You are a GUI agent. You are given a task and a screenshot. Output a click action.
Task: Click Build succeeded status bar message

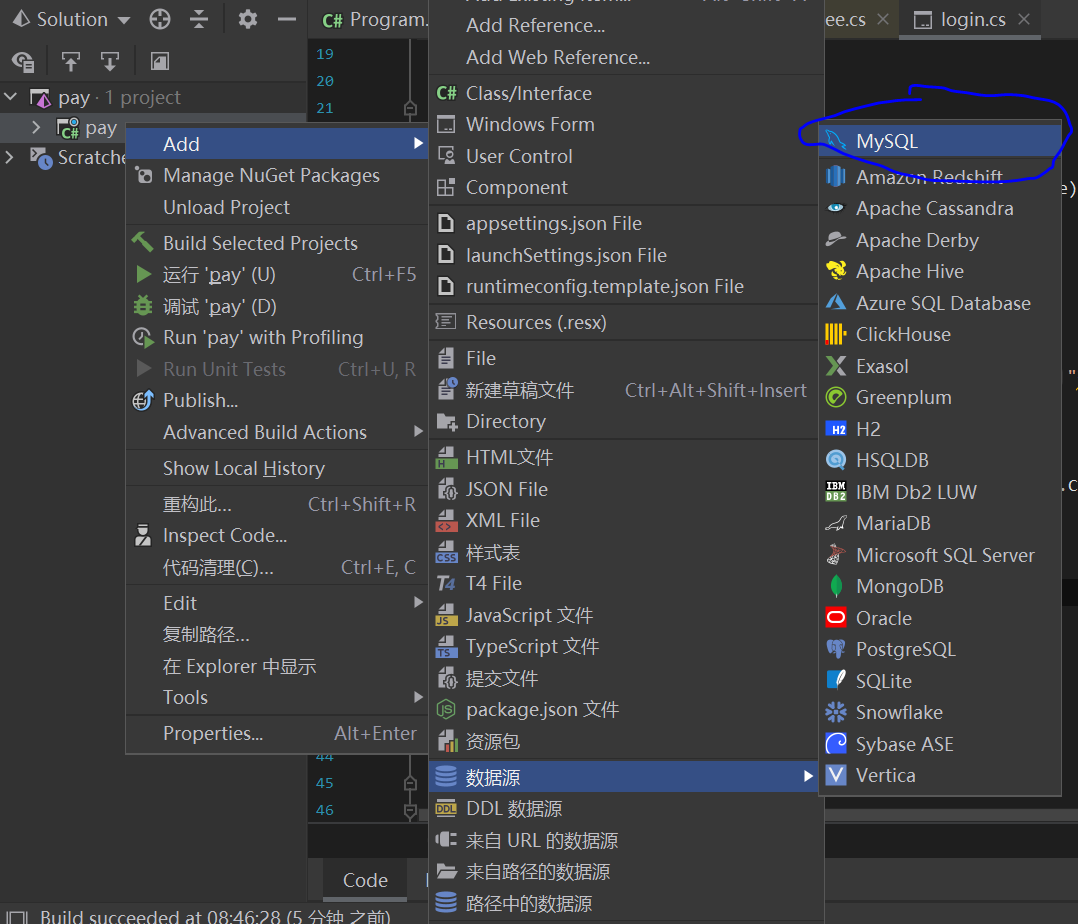tap(214, 916)
